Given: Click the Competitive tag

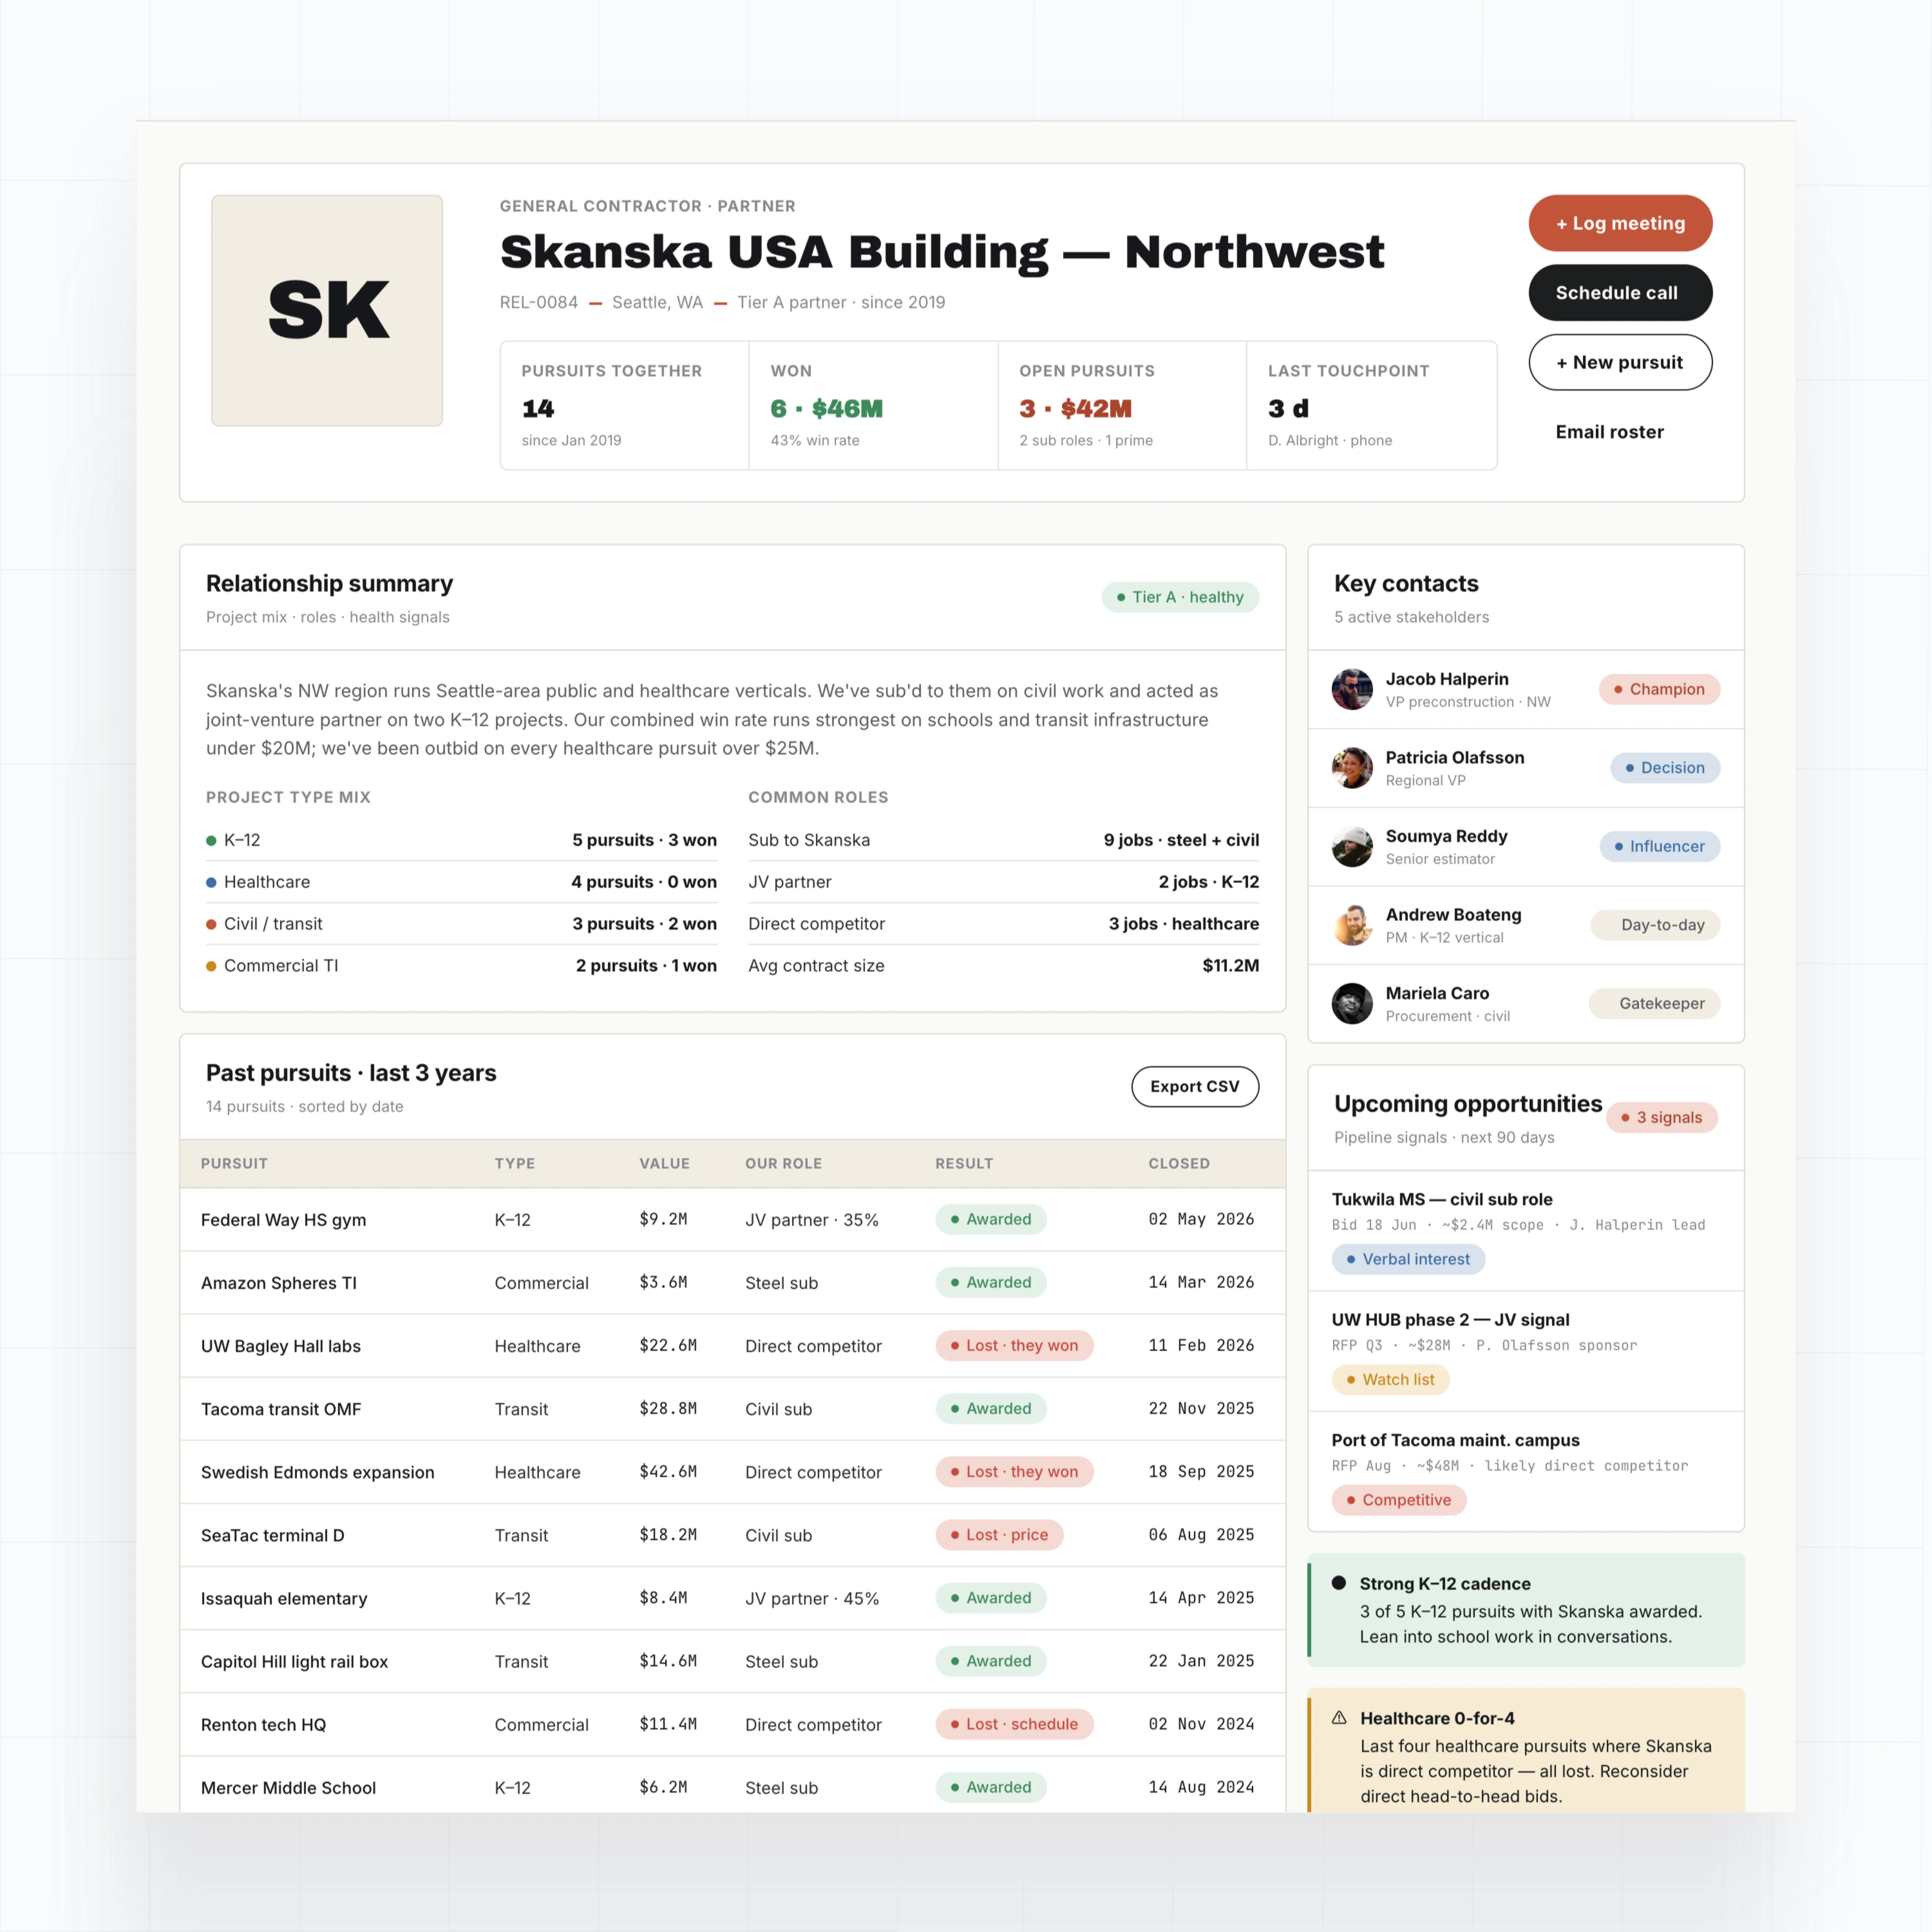Looking at the screenshot, I should pyautogui.click(x=1399, y=1500).
